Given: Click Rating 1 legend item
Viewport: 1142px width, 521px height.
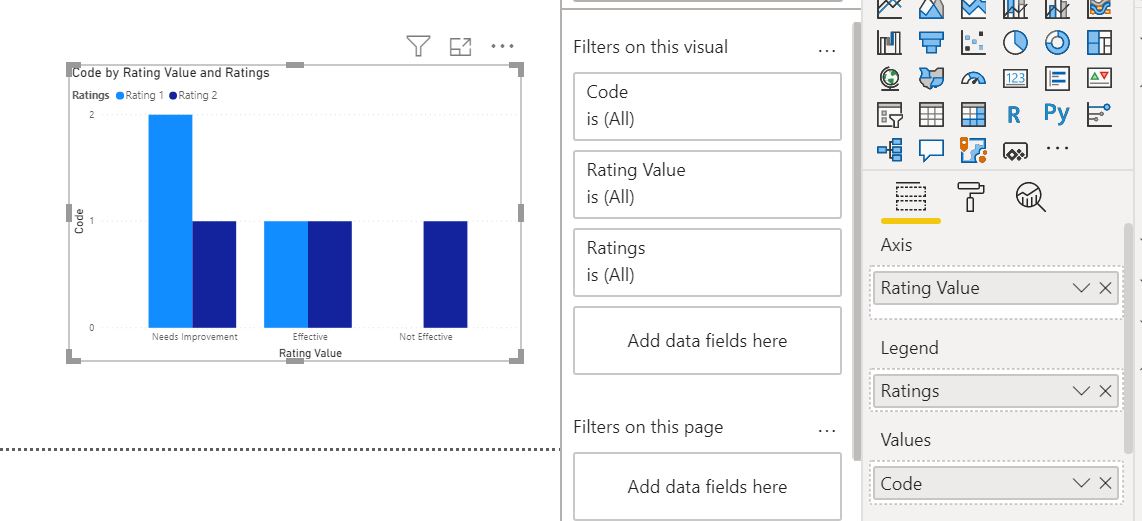Looking at the screenshot, I should [x=140, y=95].
